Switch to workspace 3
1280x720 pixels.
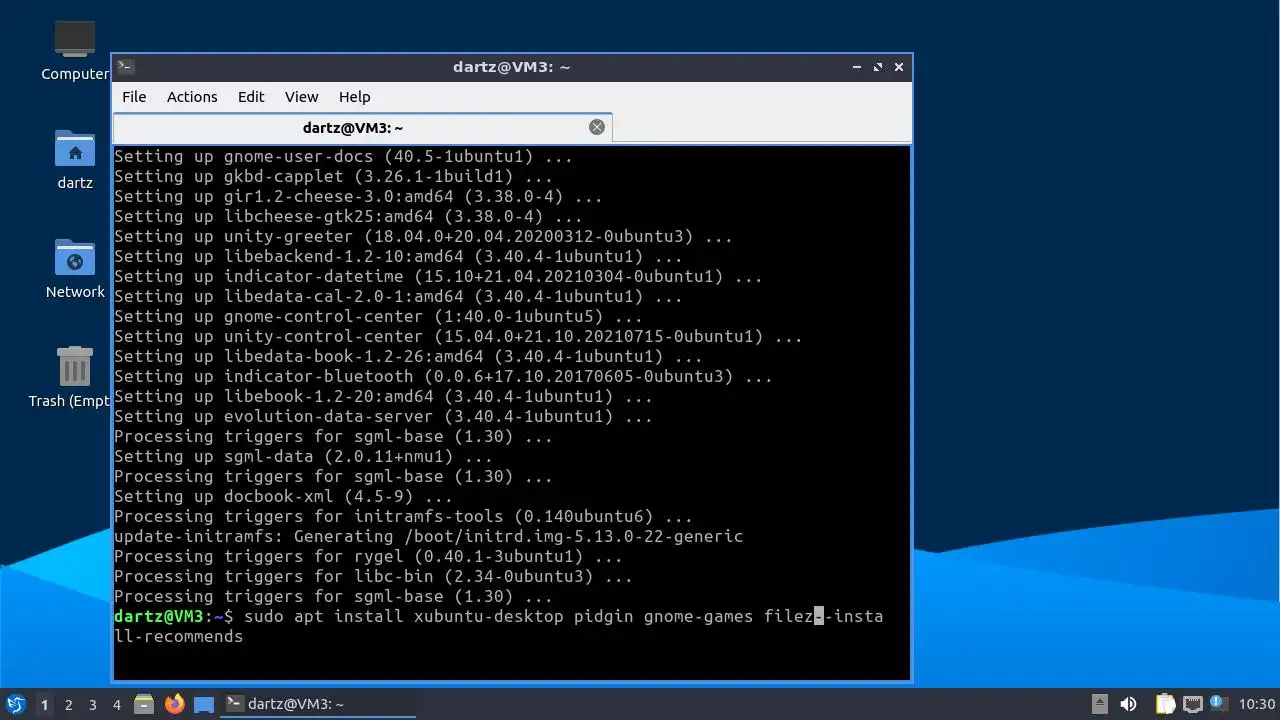93,704
